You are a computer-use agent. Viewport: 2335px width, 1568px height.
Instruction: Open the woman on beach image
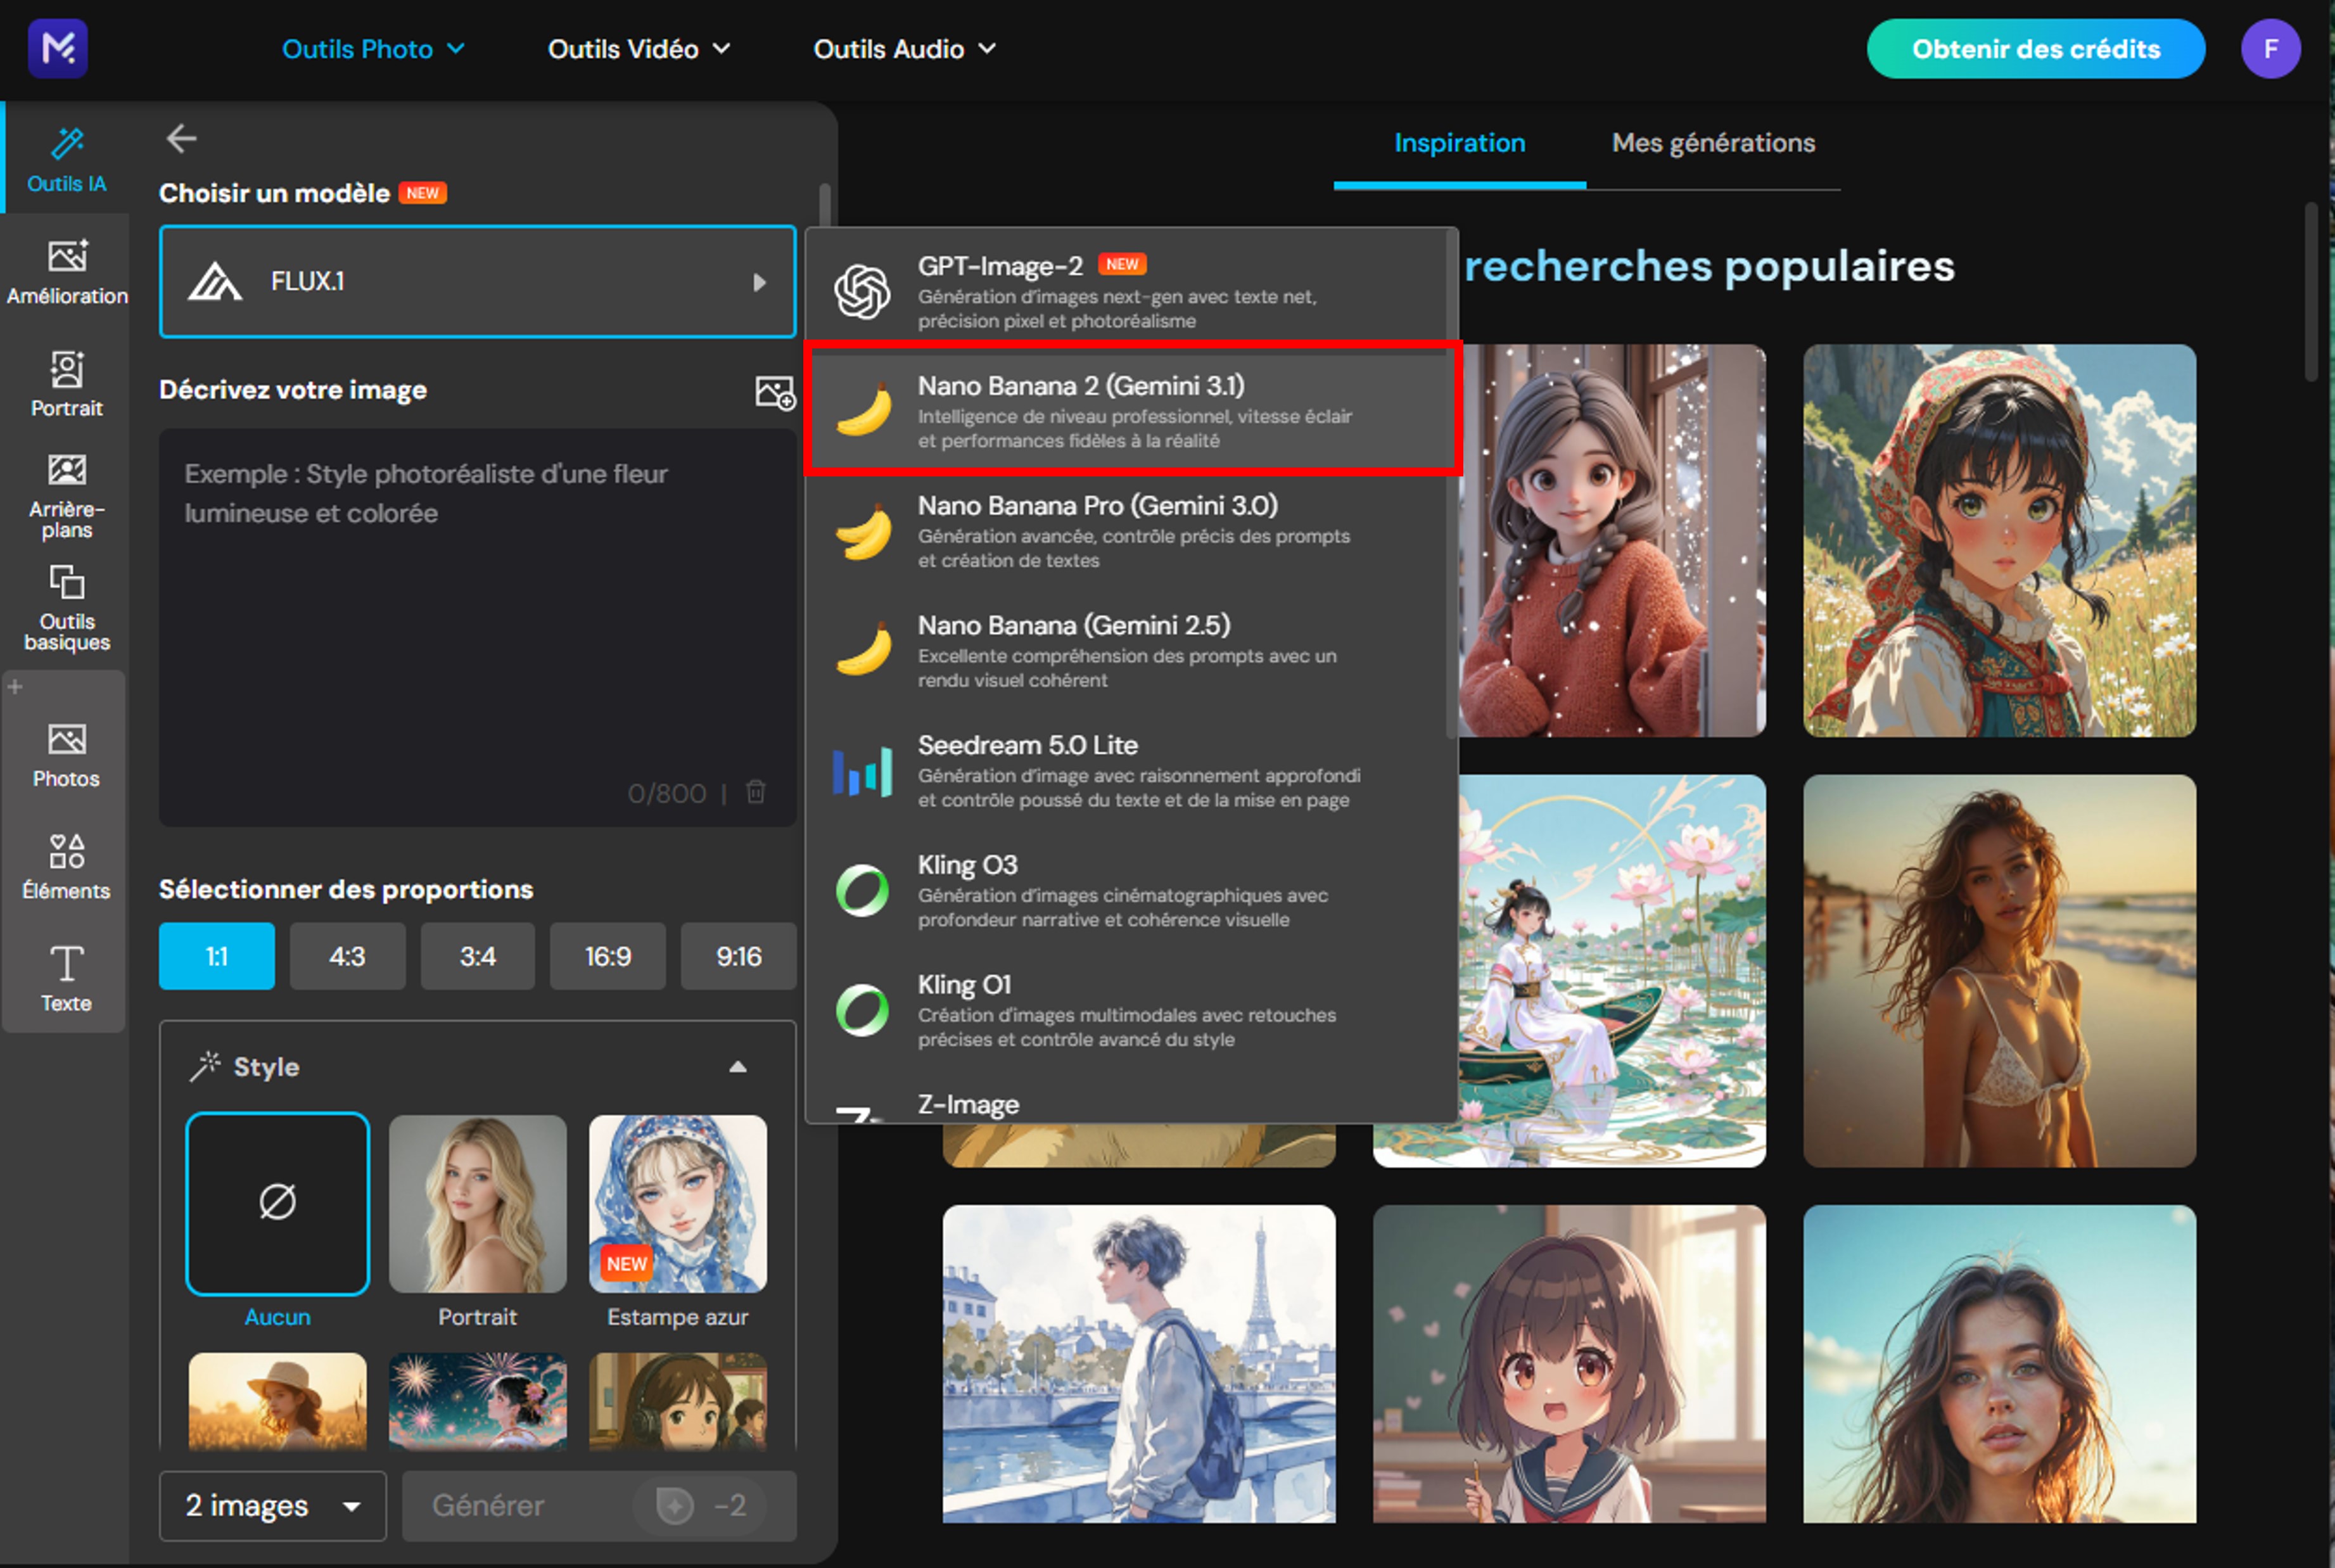tap(1999, 970)
